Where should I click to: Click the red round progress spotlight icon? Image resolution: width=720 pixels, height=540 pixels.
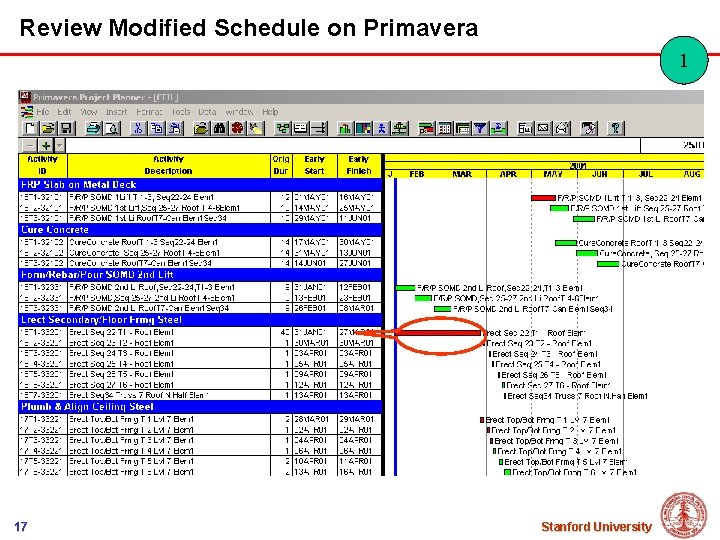(237, 128)
